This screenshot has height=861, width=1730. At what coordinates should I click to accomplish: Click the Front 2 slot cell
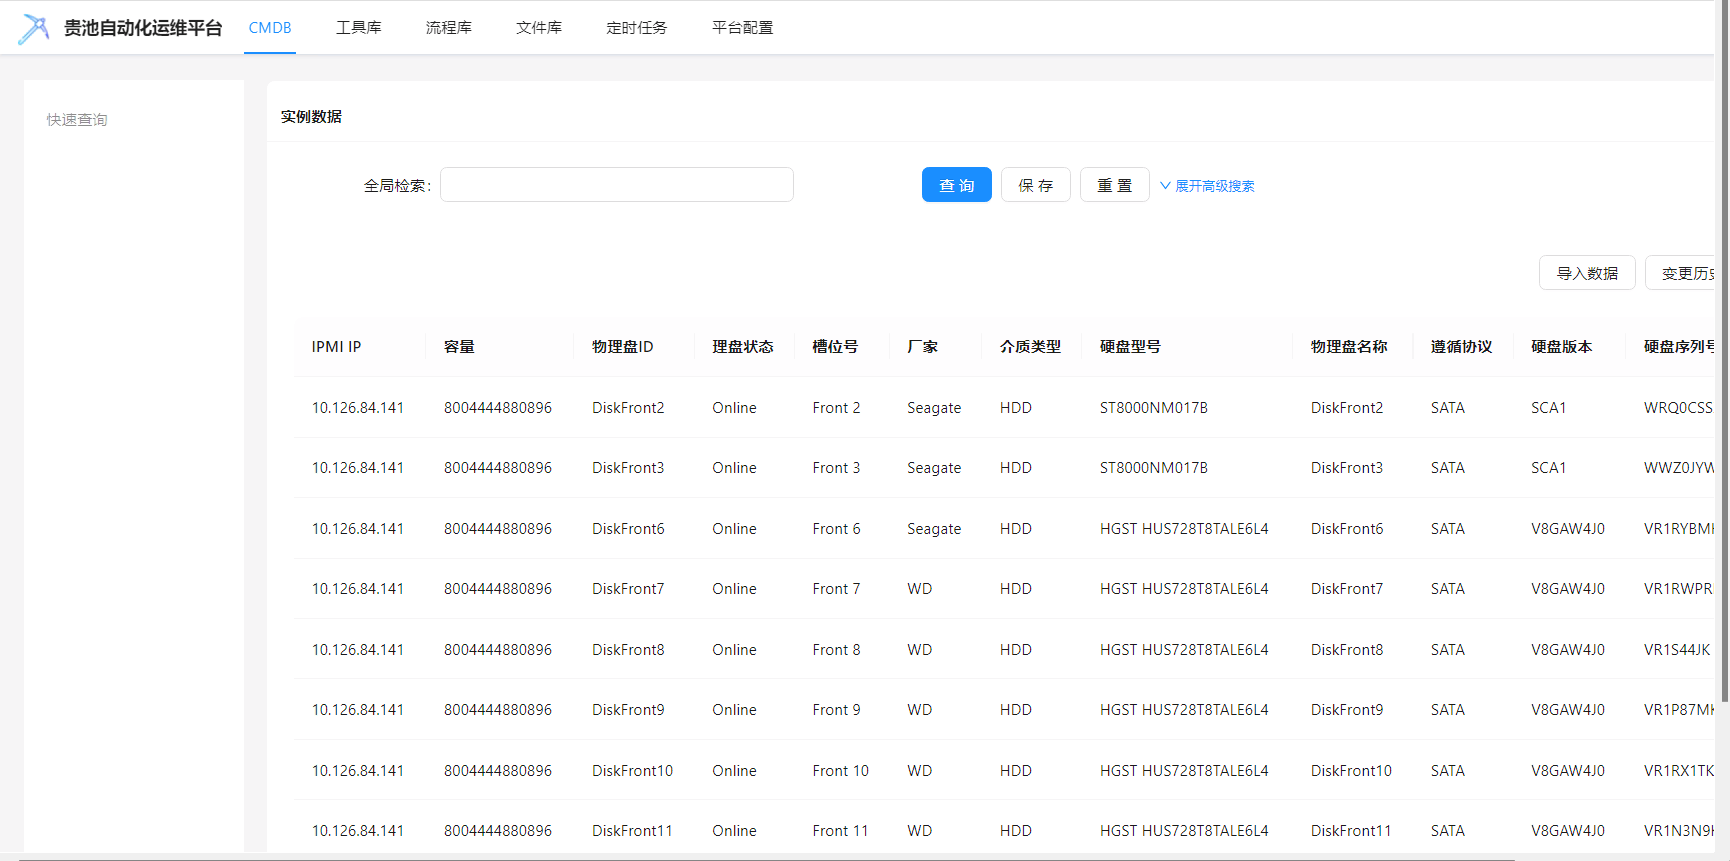coord(836,408)
